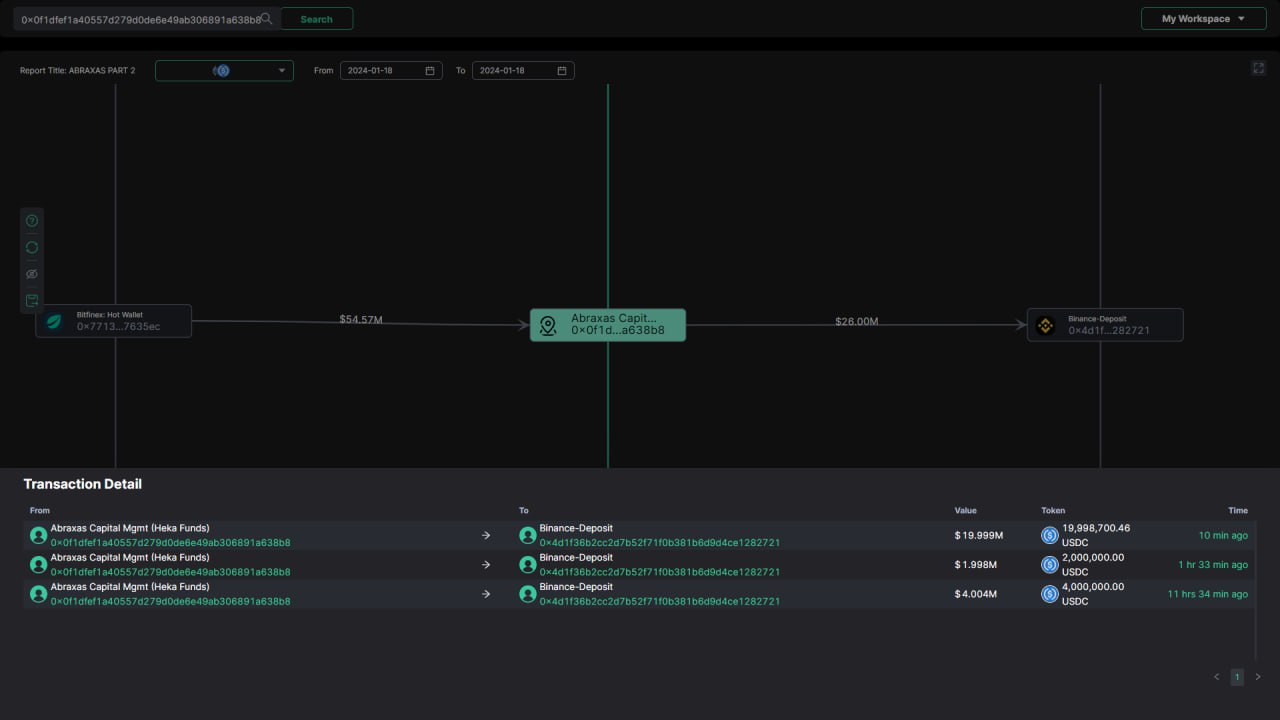
Task: Toggle the hide-nodes eye icon
Action: pyautogui.click(x=32, y=274)
